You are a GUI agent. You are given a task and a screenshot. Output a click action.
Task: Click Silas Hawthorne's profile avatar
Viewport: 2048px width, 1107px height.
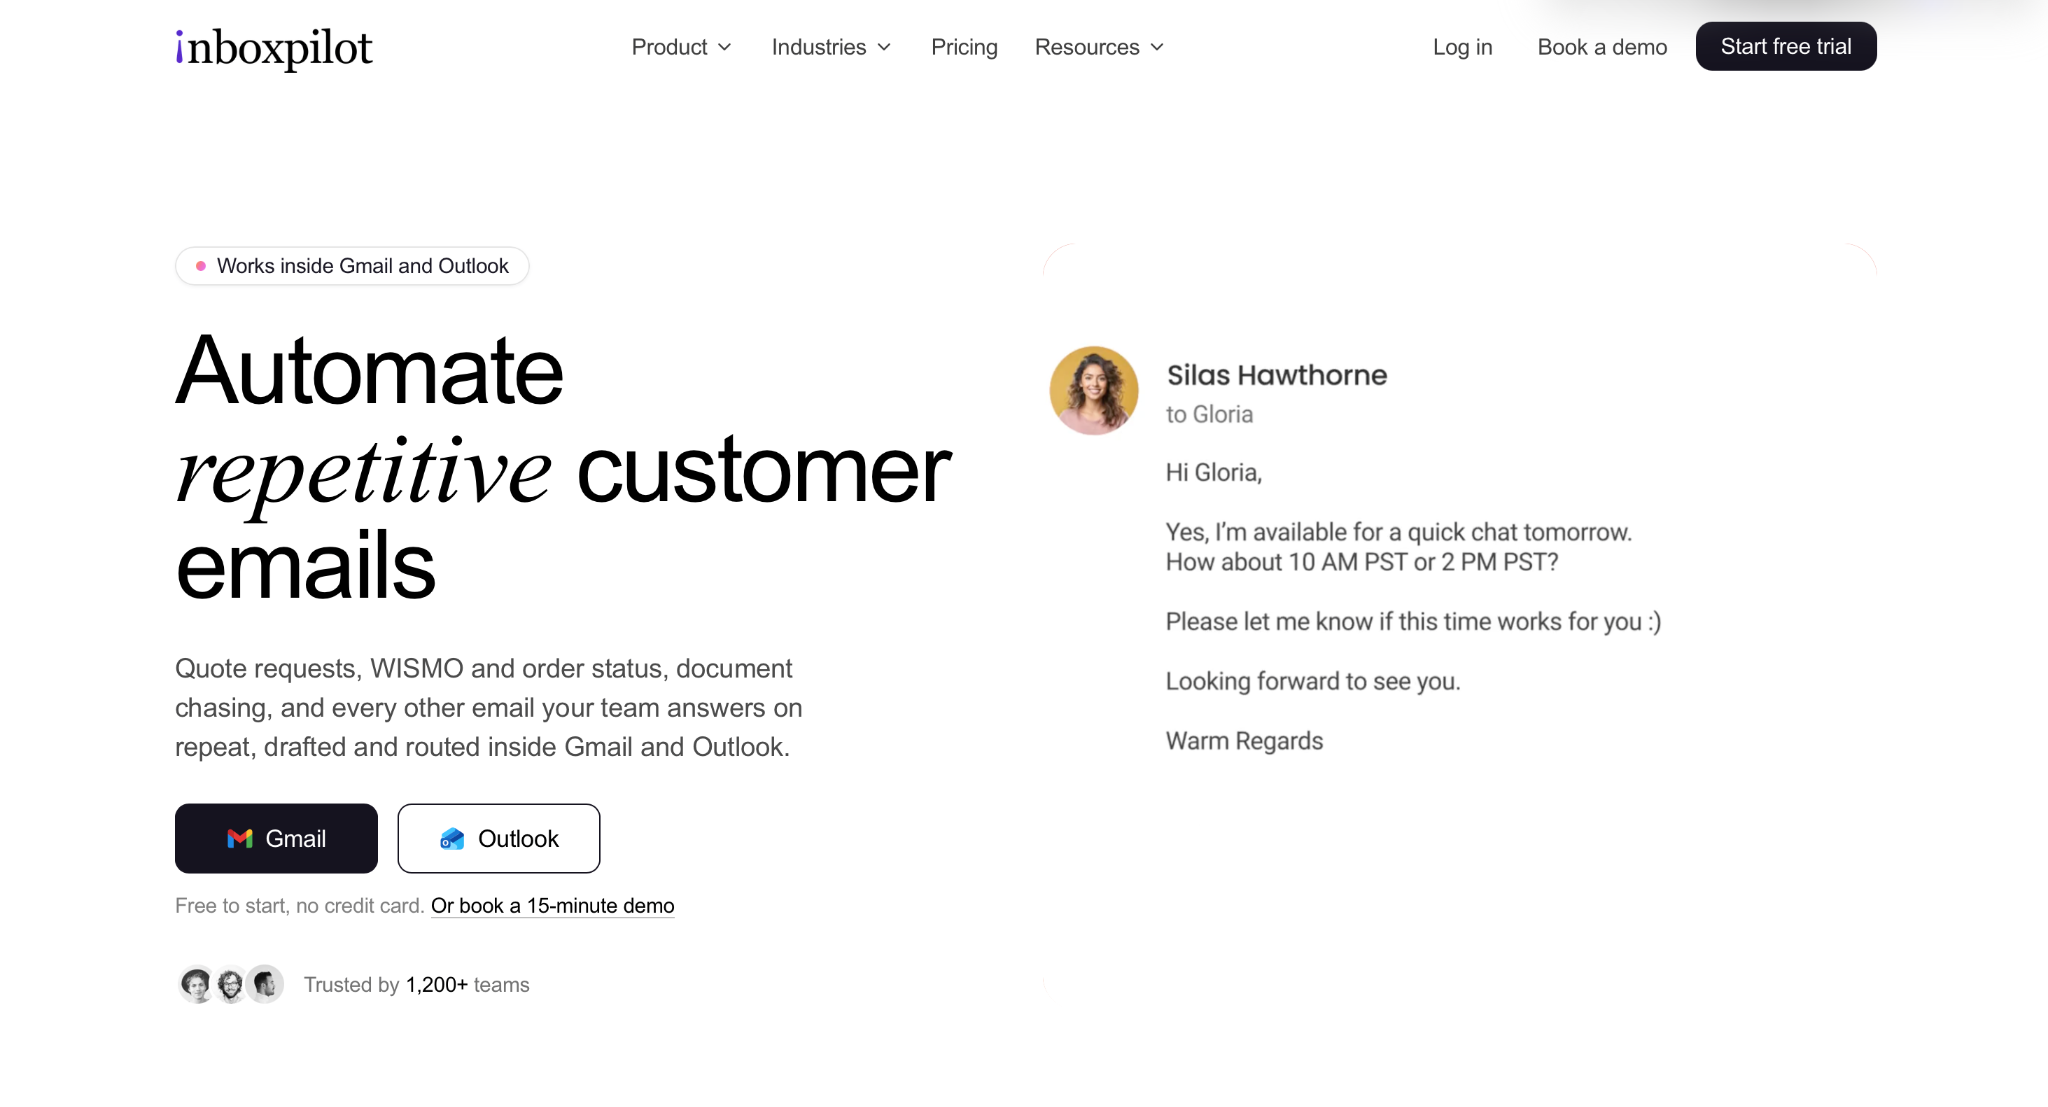point(1094,390)
